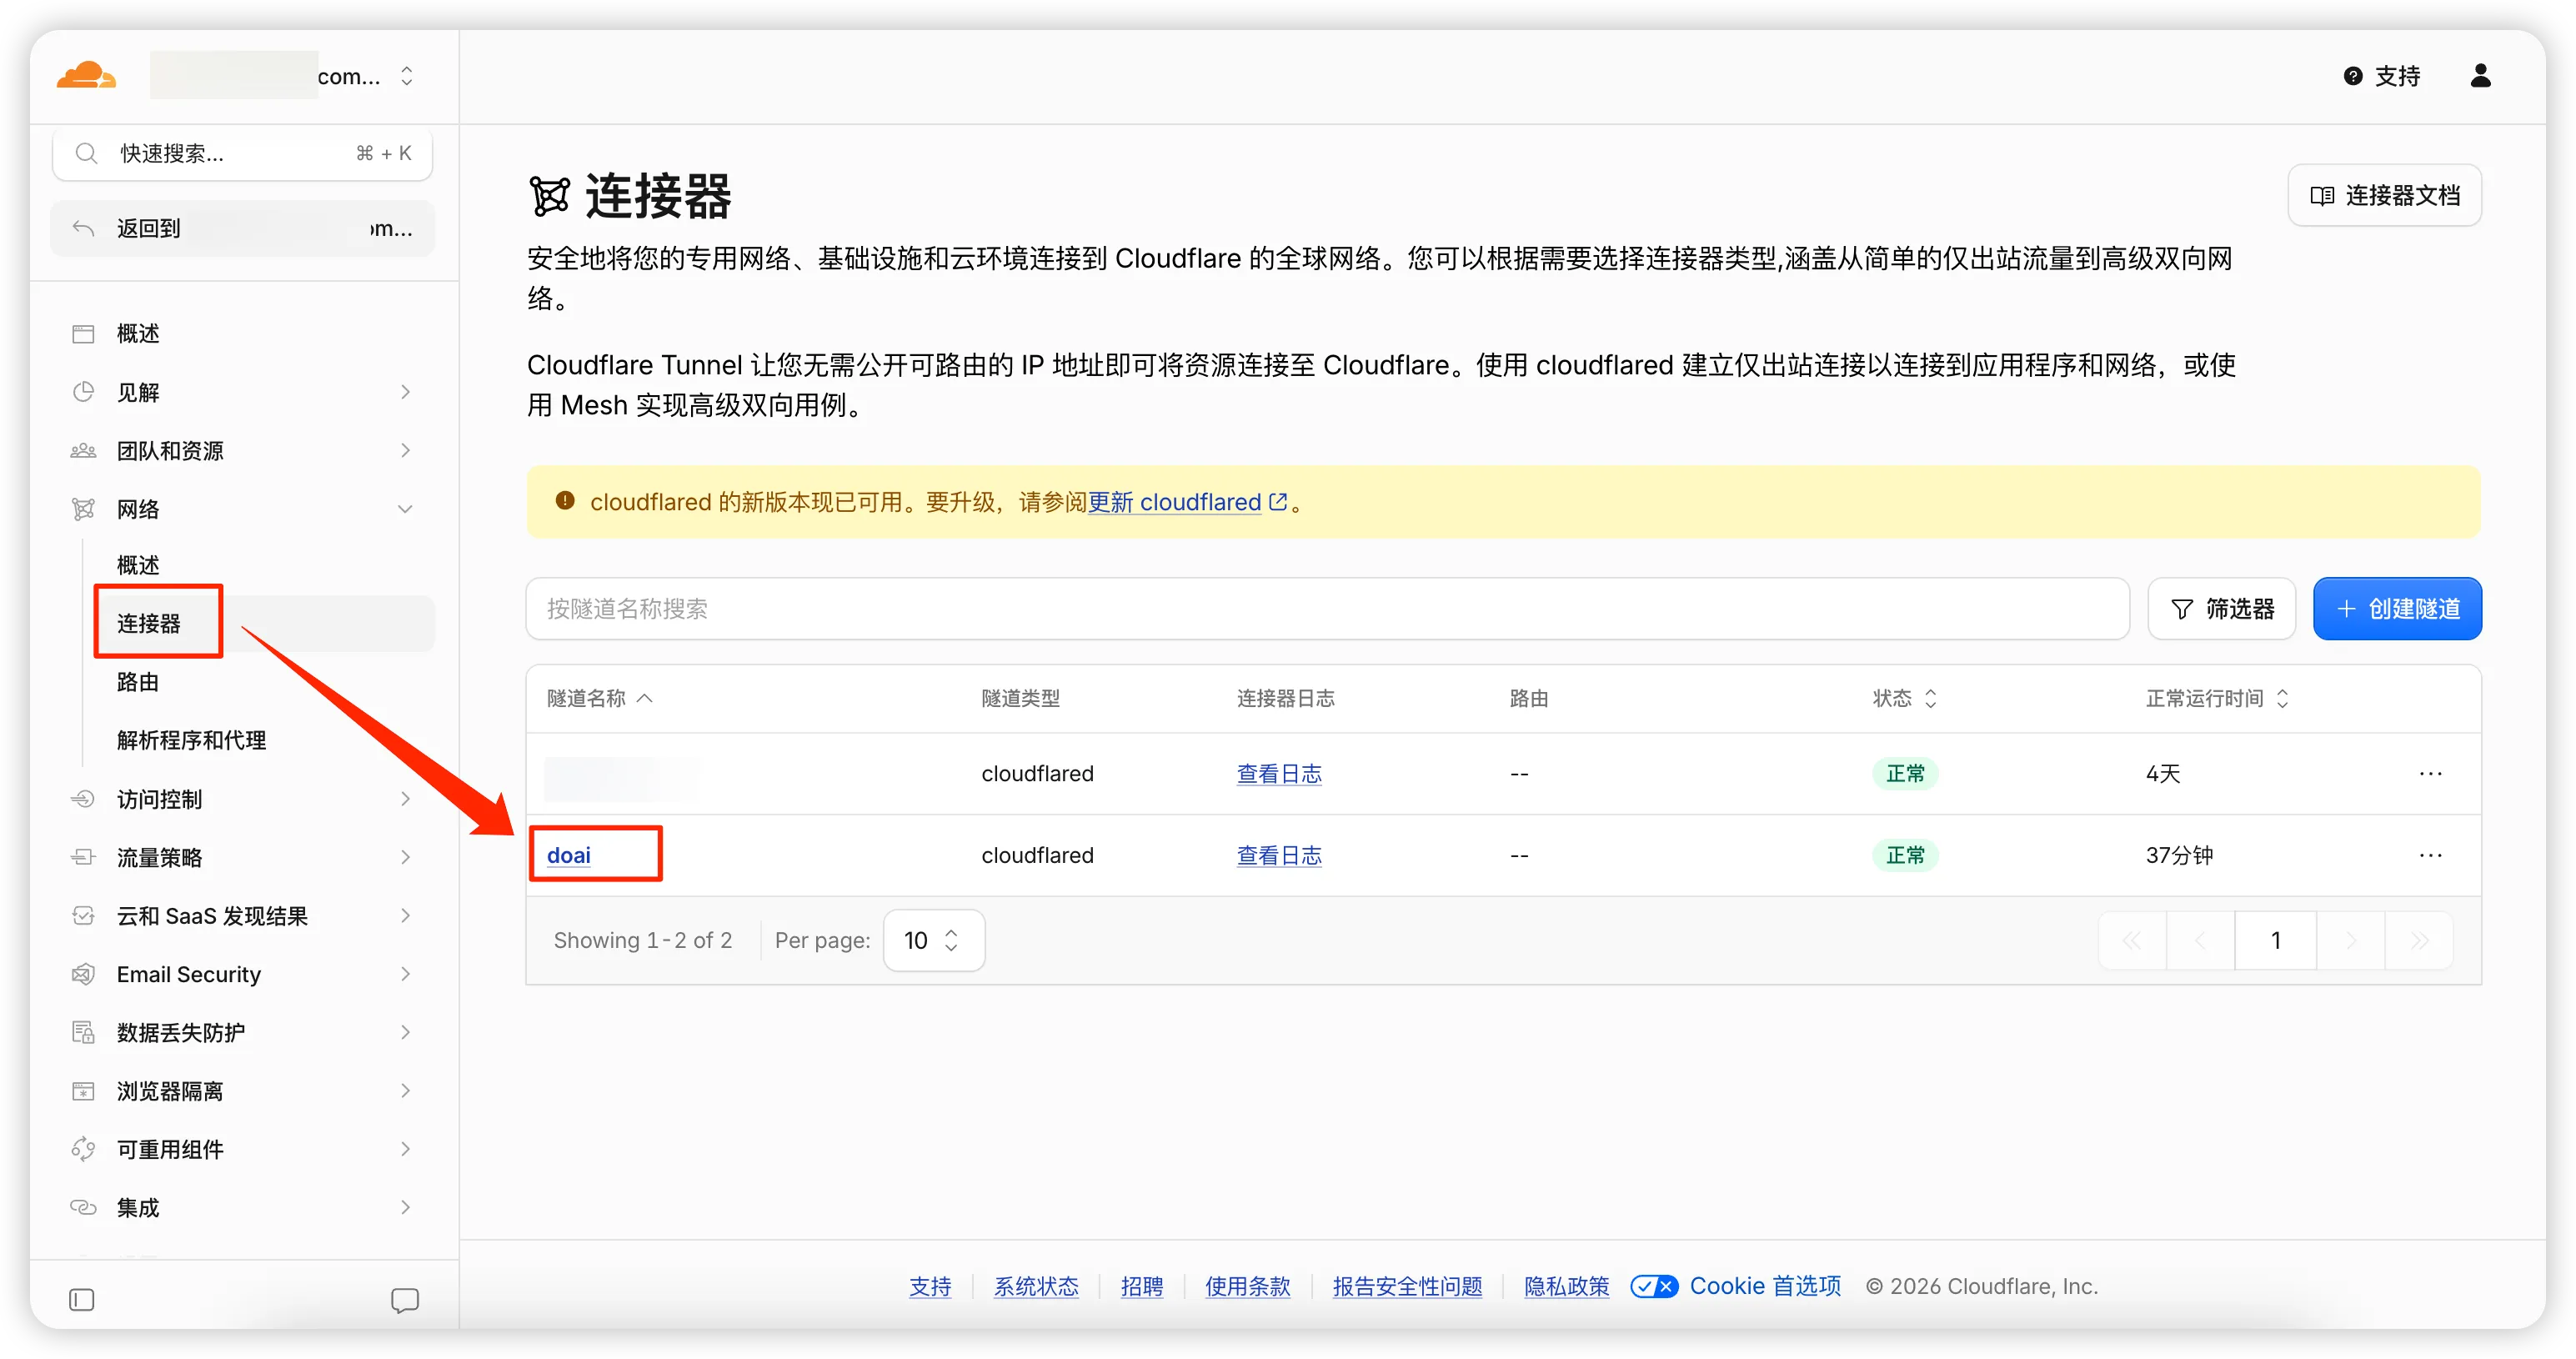Open the doai tunnel link
Image resolution: width=2576 pixels, height=1359 pixels.
pos(569,855)
